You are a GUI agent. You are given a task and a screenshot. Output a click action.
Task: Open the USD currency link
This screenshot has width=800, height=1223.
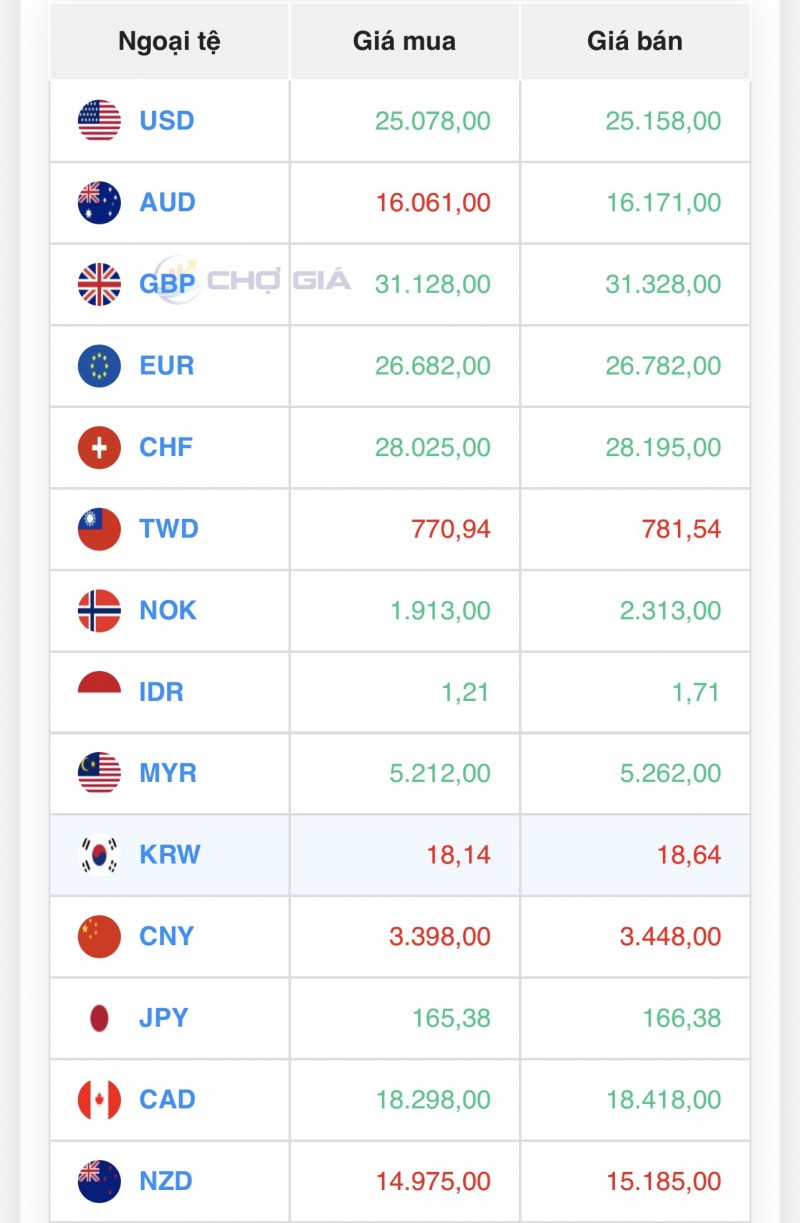[x=167, y=121]
